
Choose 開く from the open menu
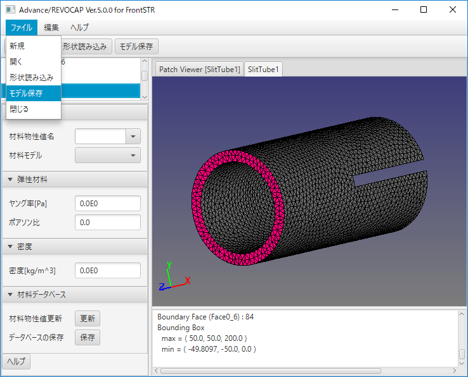pos(33,61)
